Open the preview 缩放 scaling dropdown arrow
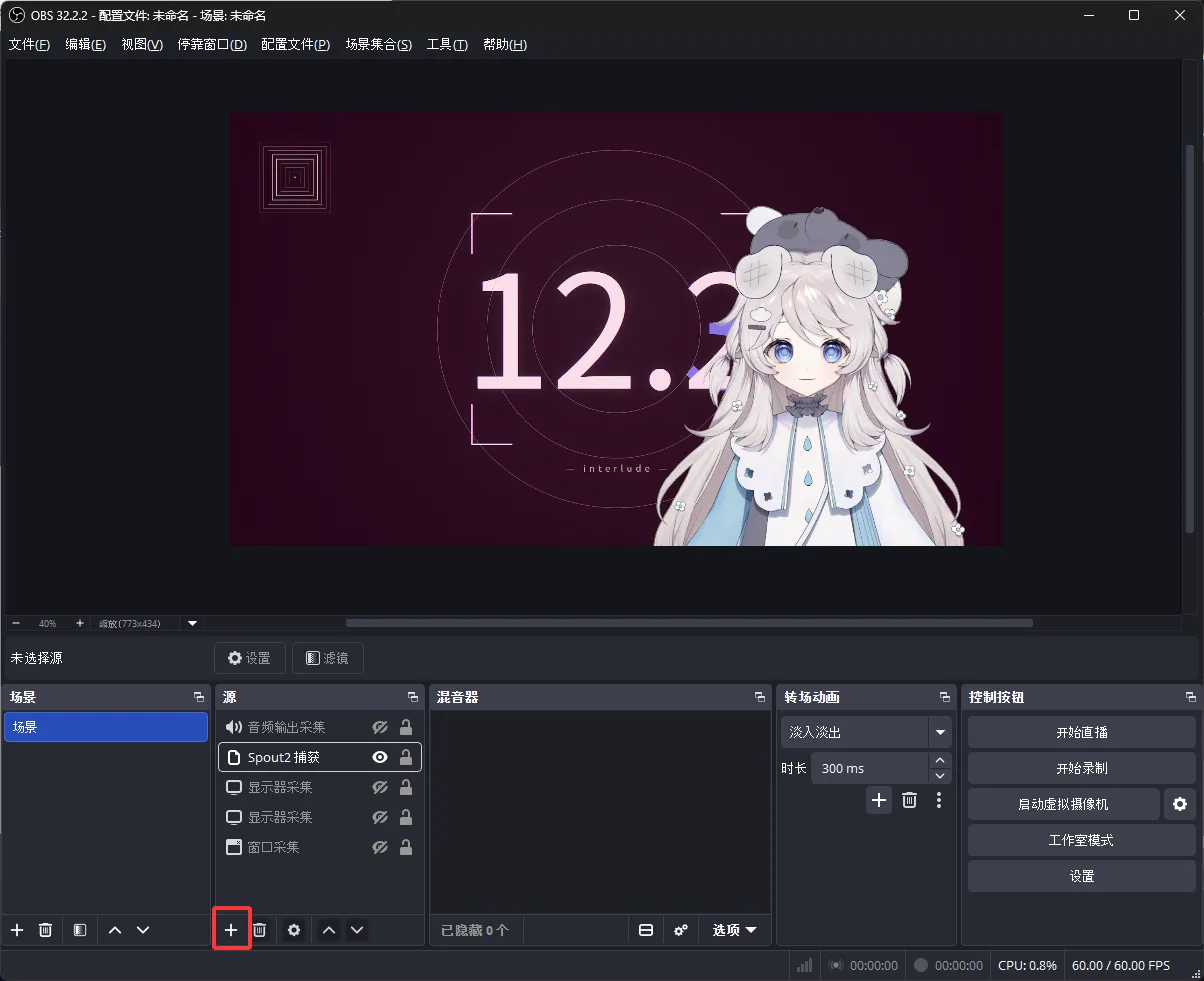This screenshot has height=981, width=1204. 193,623
